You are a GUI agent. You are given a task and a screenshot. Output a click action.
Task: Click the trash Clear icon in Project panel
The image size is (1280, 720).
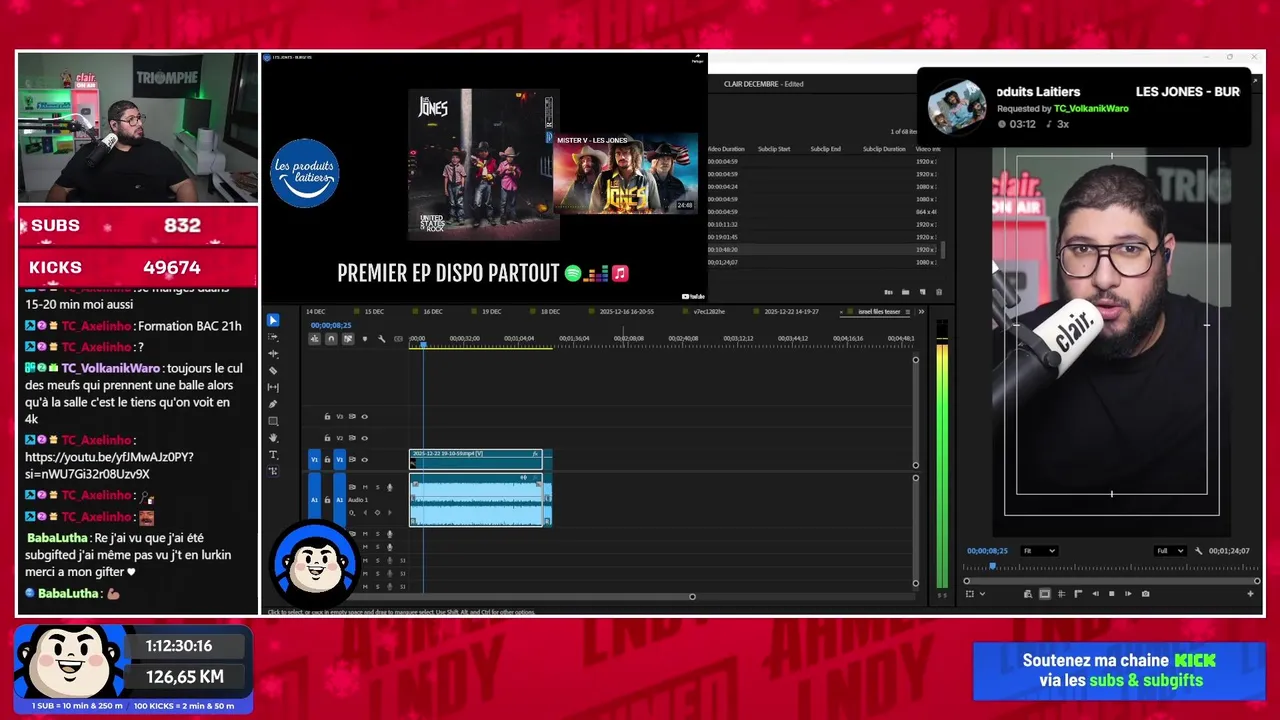pos(938,292)
